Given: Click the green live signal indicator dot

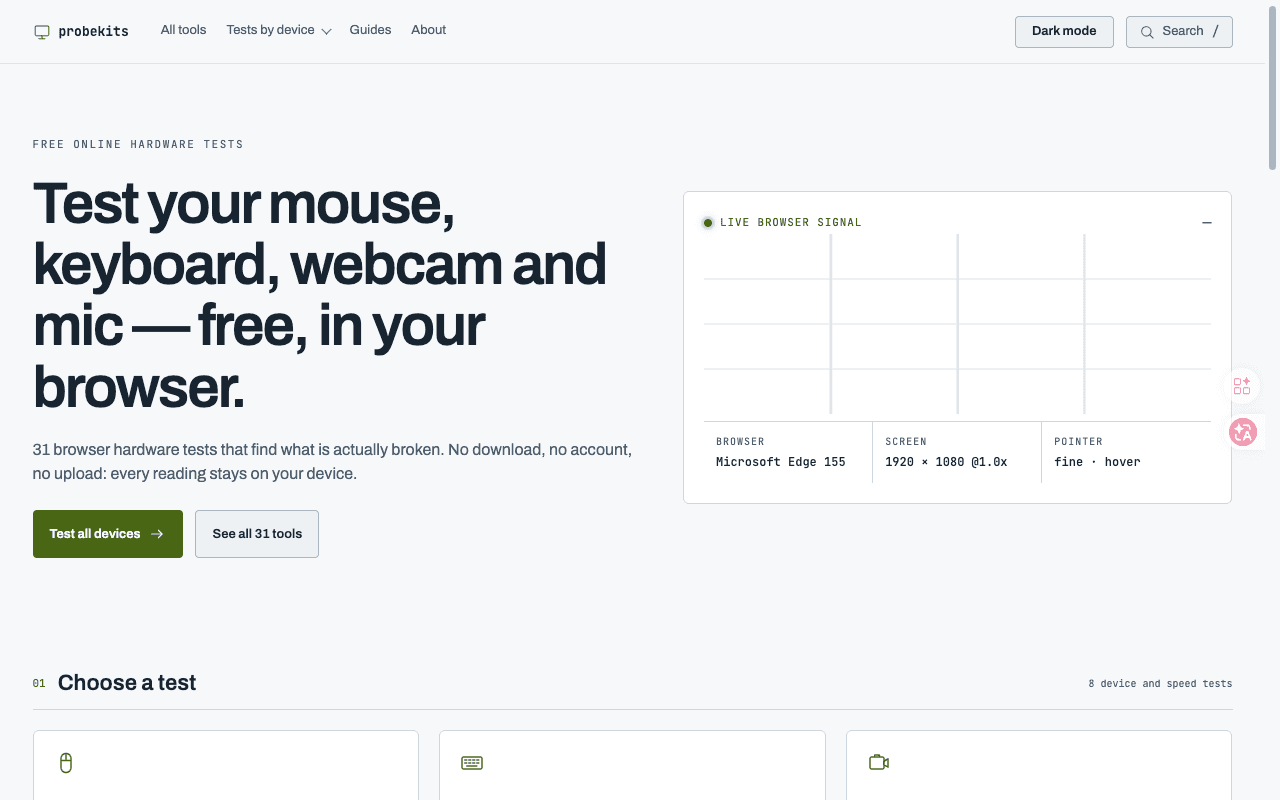Looking at the screenshot, I should 708,223.
